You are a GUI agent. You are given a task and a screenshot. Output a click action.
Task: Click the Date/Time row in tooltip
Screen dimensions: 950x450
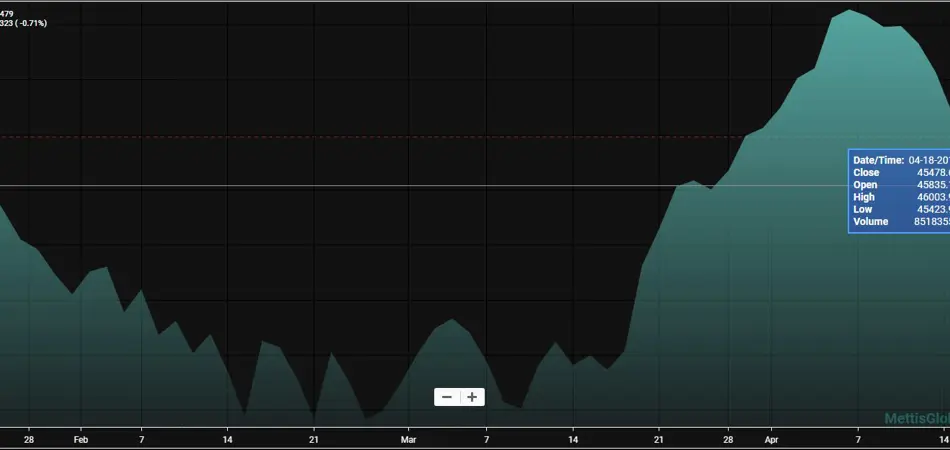tap(899, 160)
